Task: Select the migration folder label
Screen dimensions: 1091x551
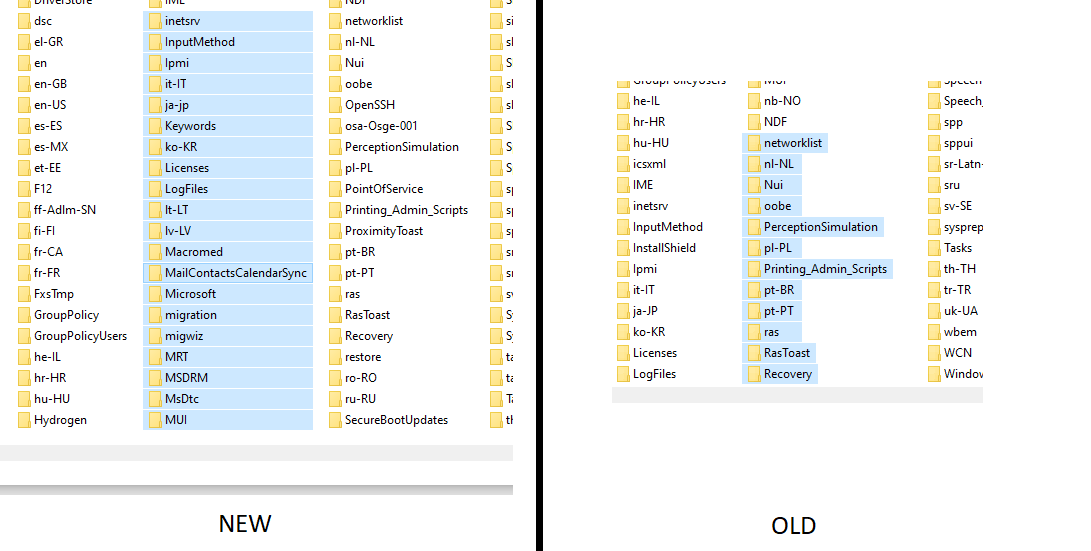Action: tap(191, 314)
